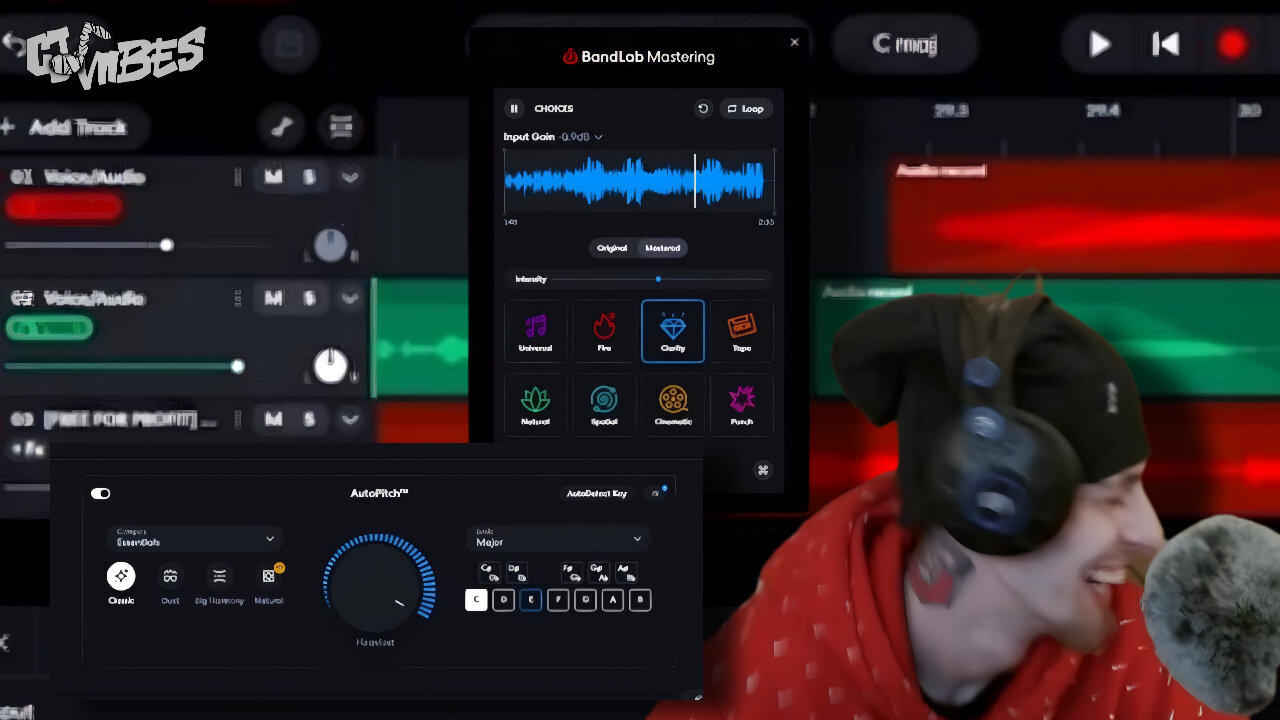Select the Duet AutoPitch effect

[x=170, y=583]
